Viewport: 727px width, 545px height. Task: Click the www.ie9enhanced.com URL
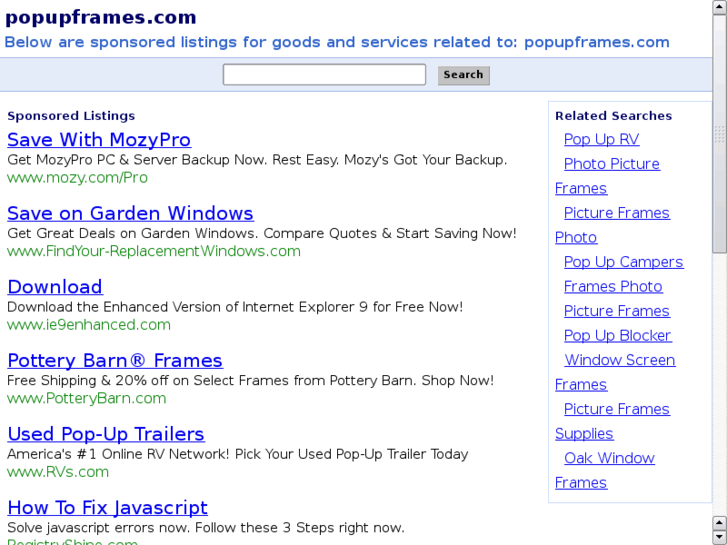pyautogui.click(x=89, y=325)
